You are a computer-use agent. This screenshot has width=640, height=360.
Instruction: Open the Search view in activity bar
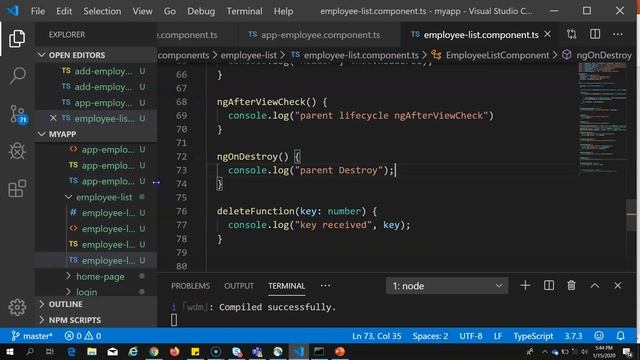(x=17, y=76)
